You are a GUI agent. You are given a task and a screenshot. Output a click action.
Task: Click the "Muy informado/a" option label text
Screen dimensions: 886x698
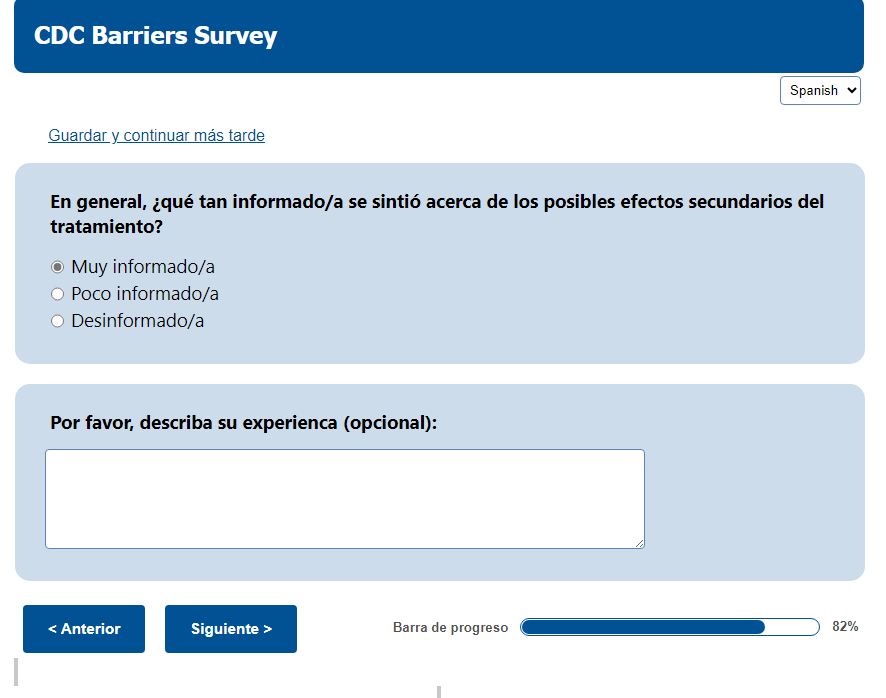pyautogui.click(x=143, y=267)
